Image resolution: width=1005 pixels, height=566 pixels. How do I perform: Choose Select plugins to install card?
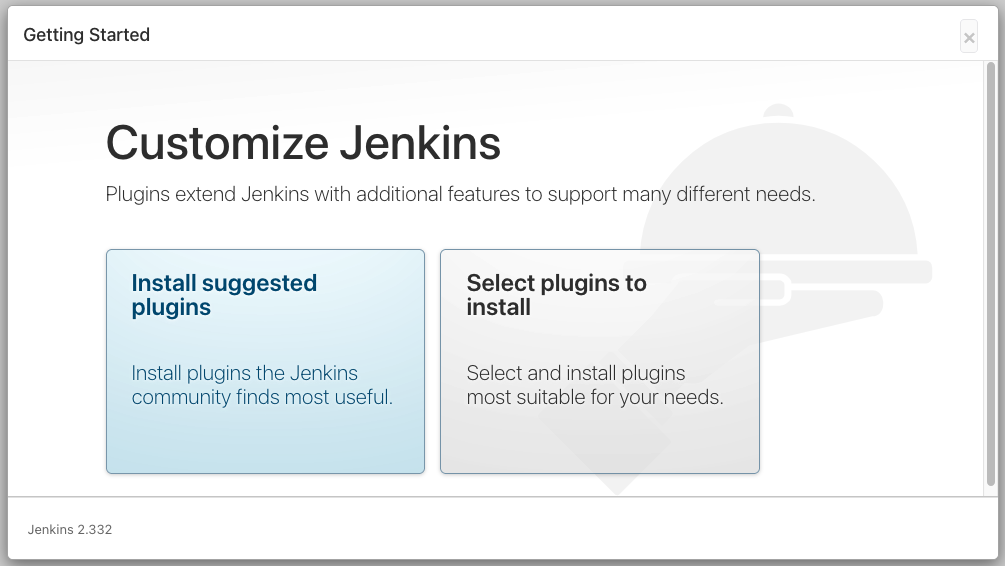coord(599,362)
